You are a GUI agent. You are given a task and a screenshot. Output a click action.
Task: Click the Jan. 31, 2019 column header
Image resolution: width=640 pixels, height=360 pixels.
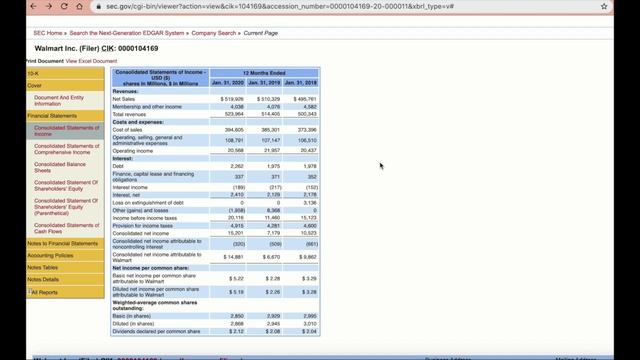point(264,83)
